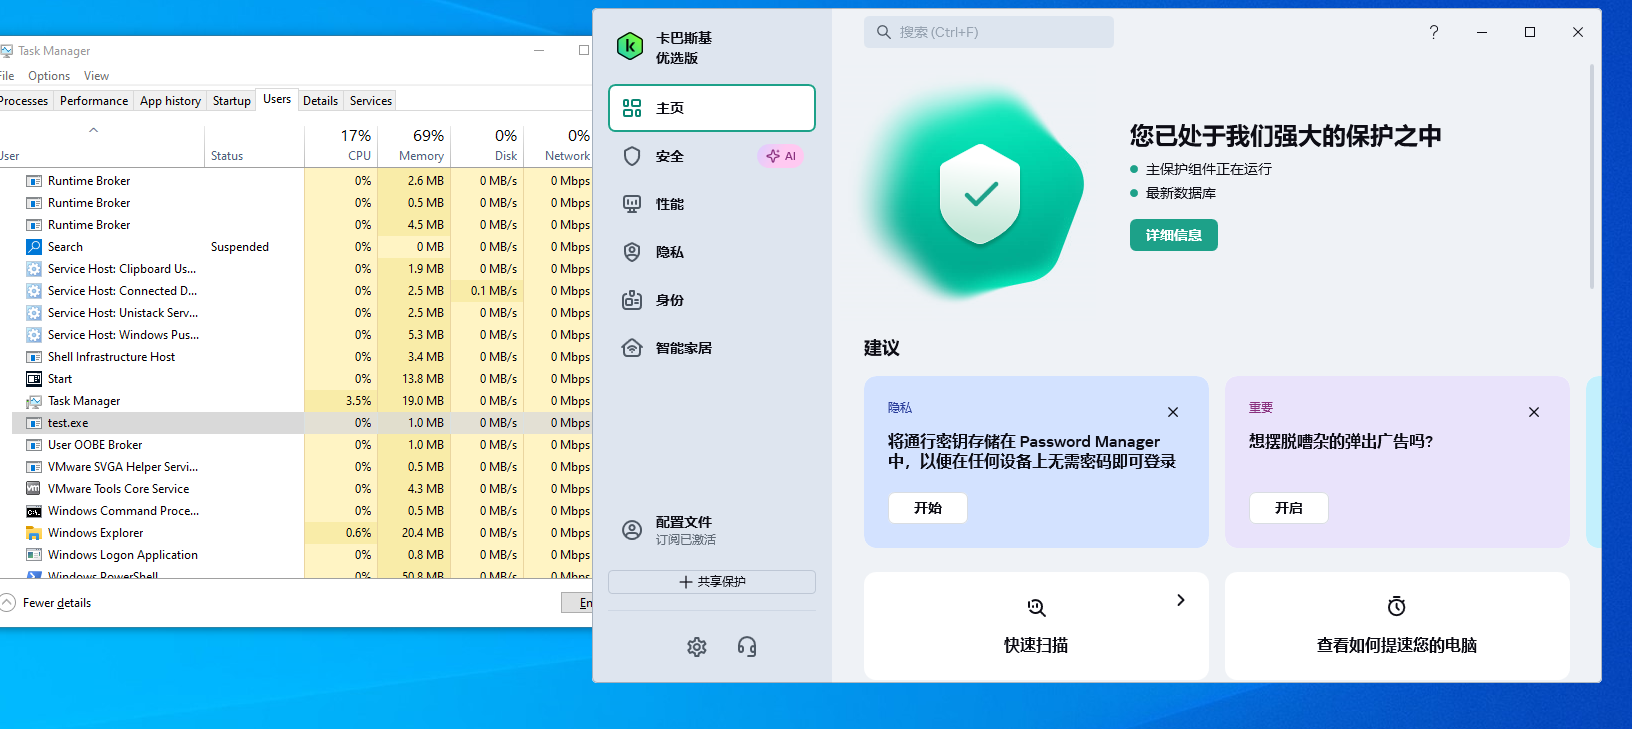
Task: Open the 查看如何提速您的电脑 card
Action: pos(1397,626)
